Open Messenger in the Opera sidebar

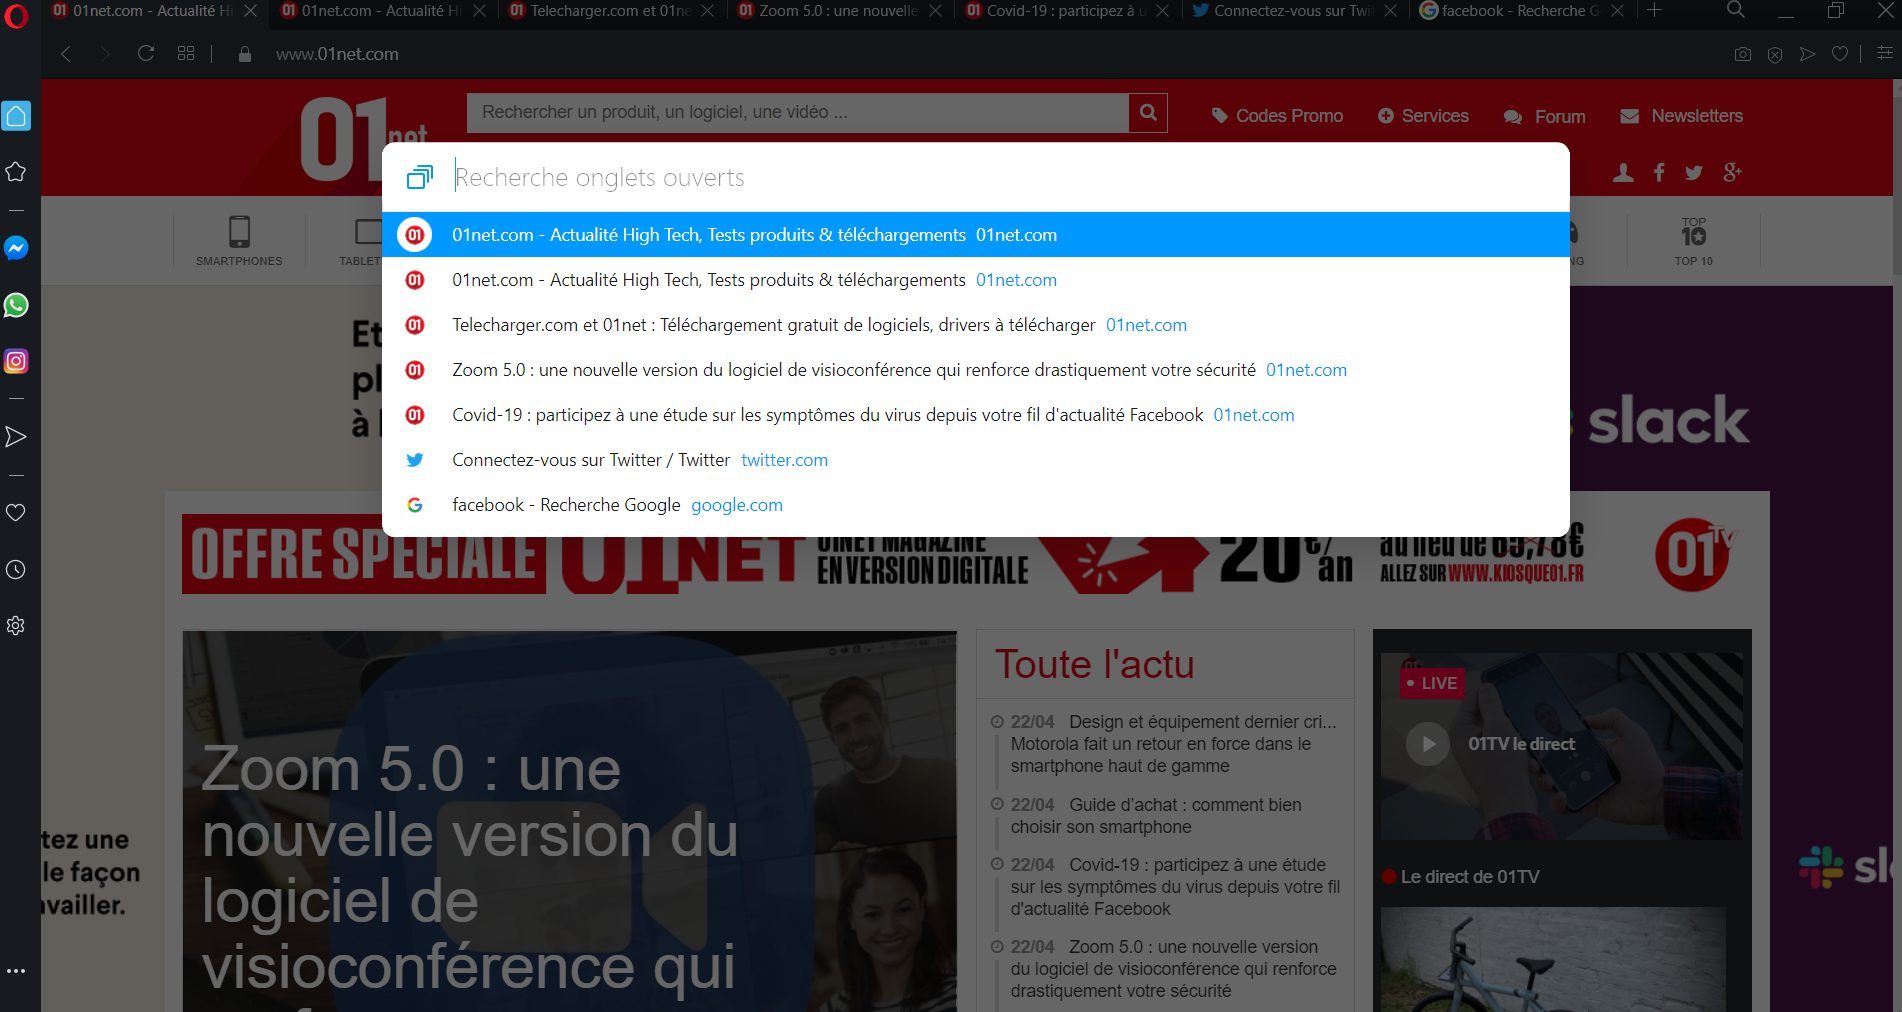(16, 248)
